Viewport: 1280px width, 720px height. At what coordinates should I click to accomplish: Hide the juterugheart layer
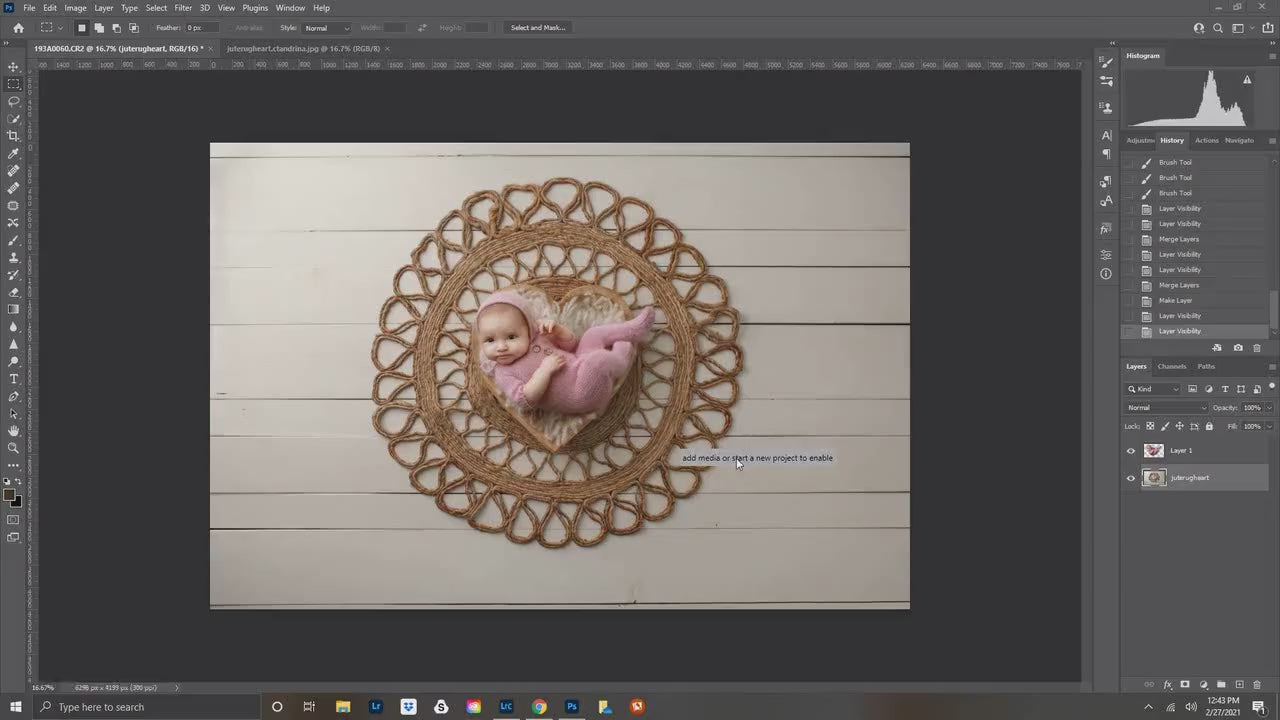point(1131,478)
